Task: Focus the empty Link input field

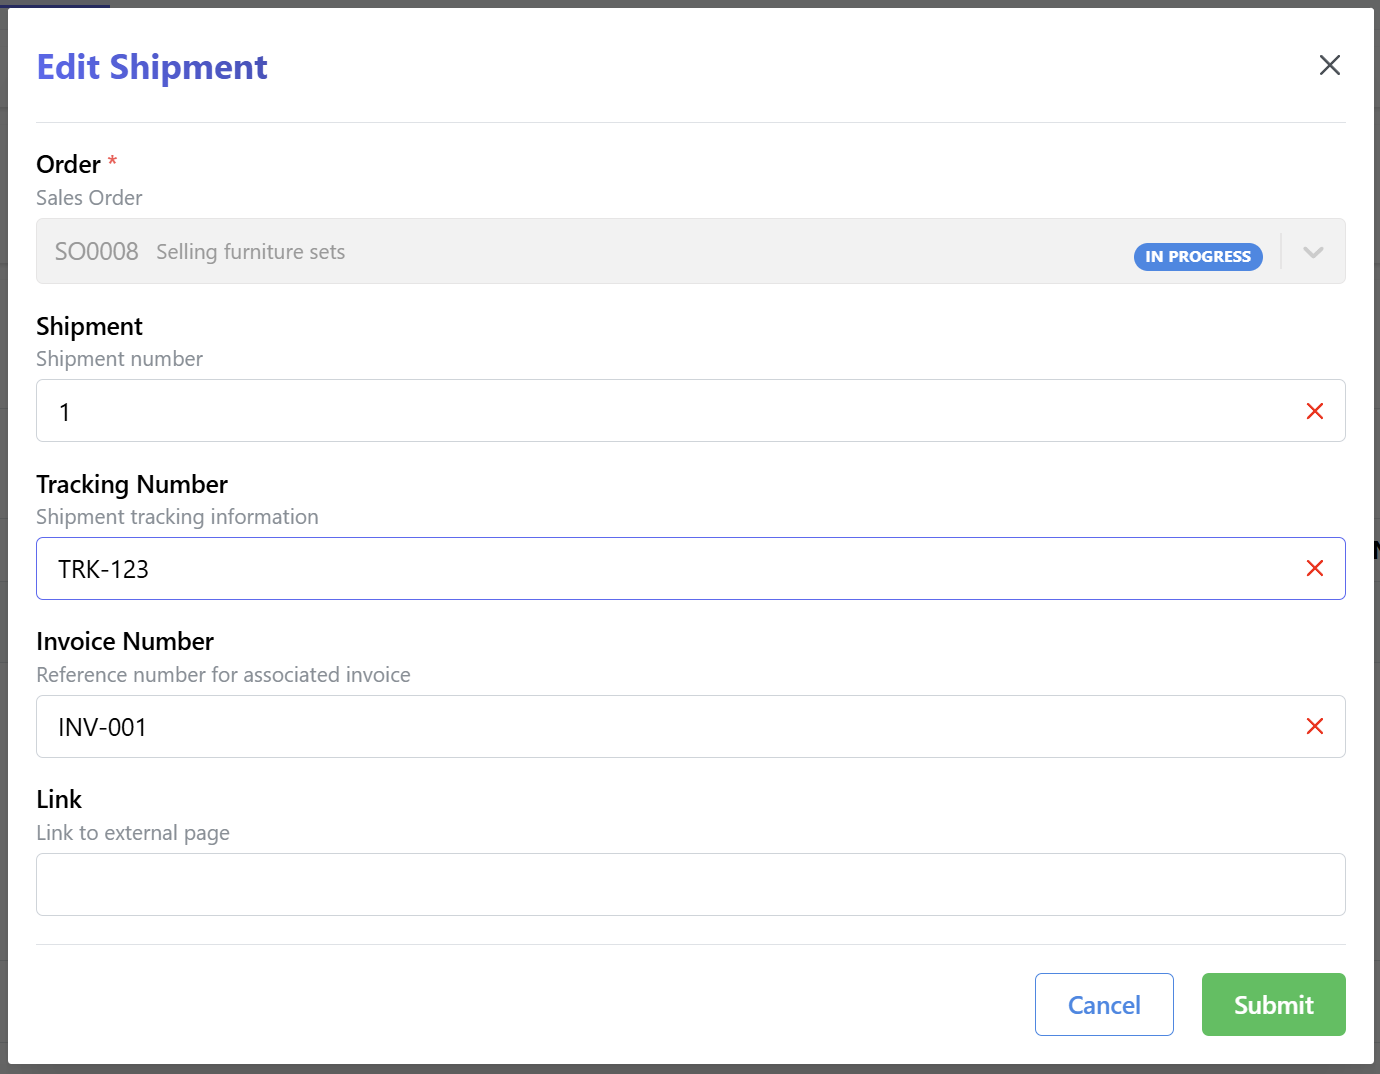Action: 690,885
